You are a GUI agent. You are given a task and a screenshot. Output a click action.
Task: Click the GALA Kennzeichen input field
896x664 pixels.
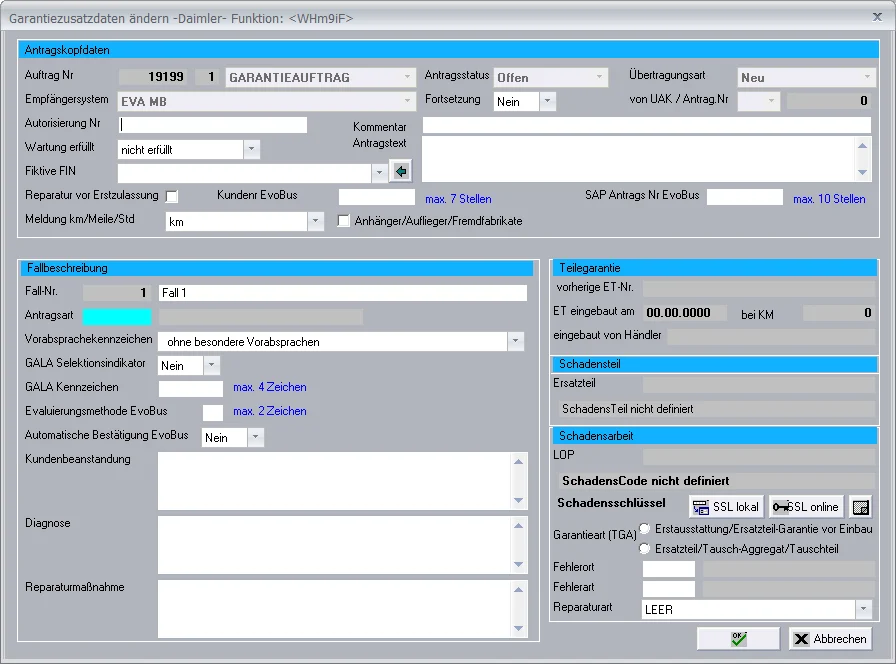(191, 389)
